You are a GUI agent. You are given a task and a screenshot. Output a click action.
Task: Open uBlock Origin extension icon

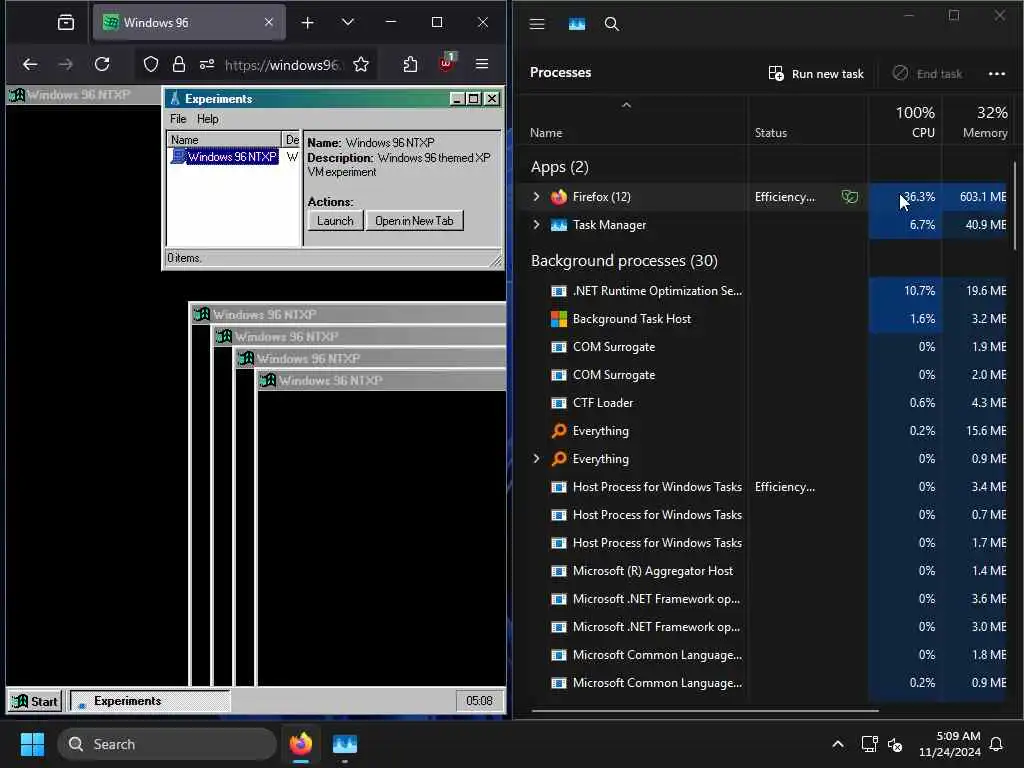(x=447, y=63)
